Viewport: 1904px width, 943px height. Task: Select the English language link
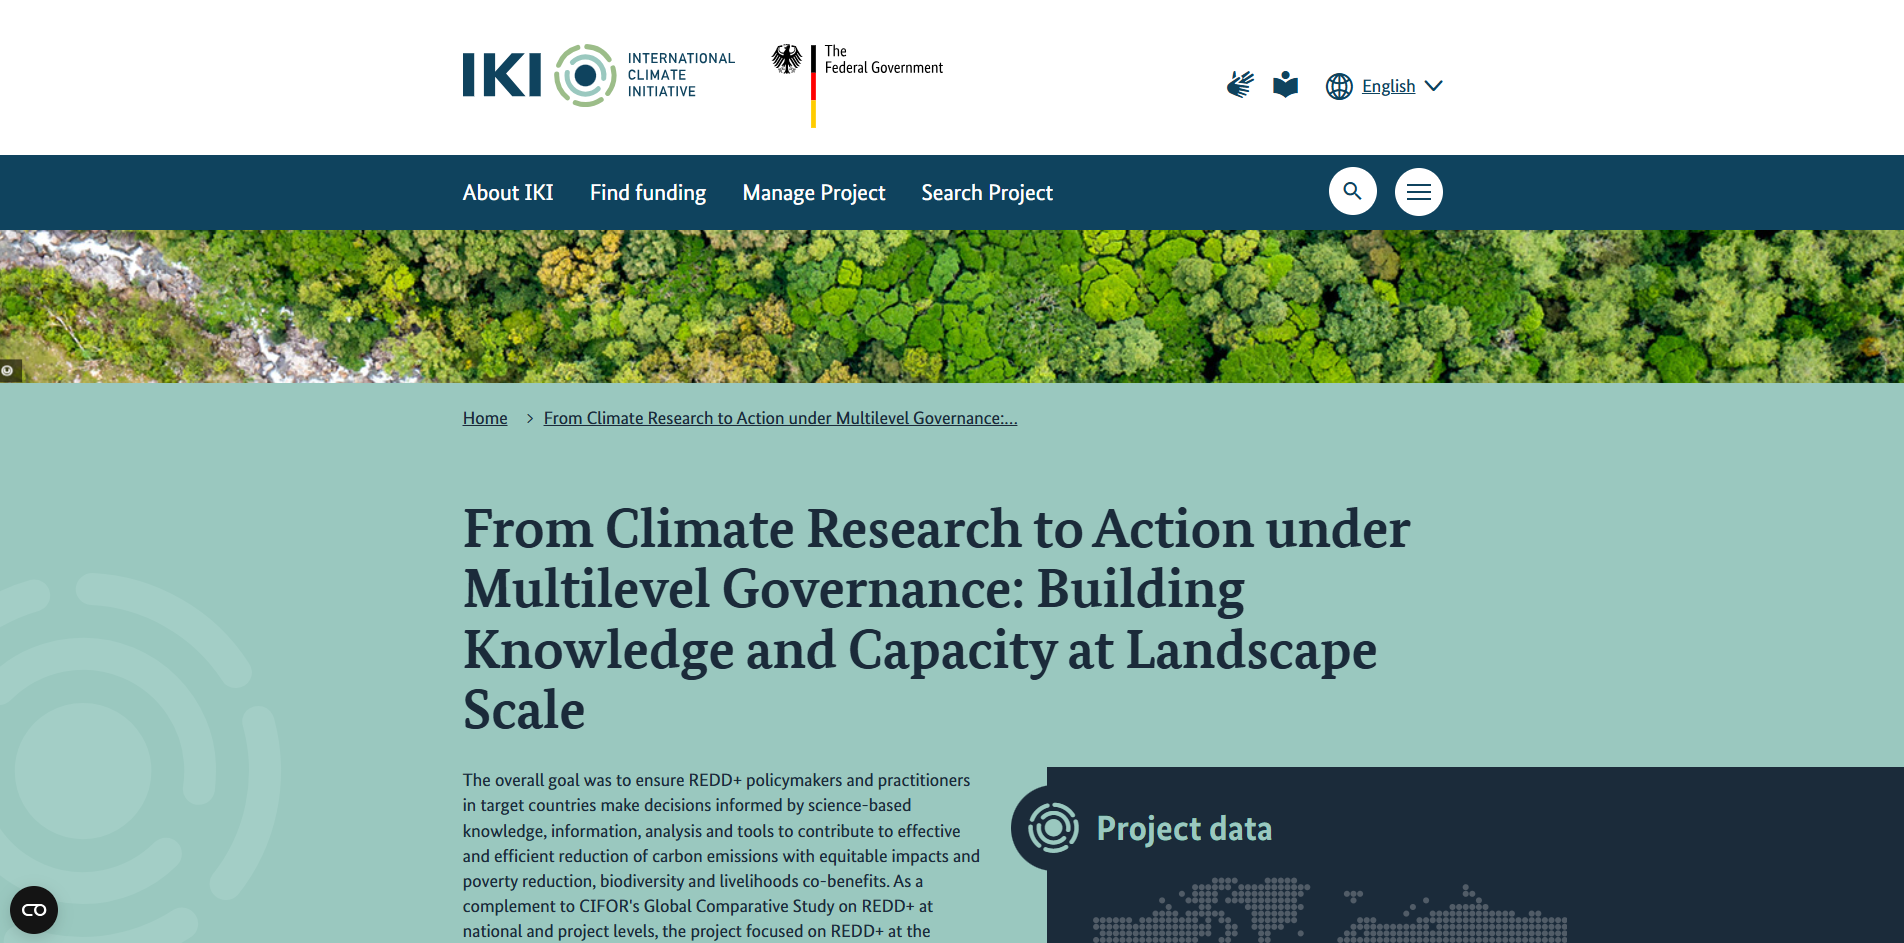point(1388,86)
